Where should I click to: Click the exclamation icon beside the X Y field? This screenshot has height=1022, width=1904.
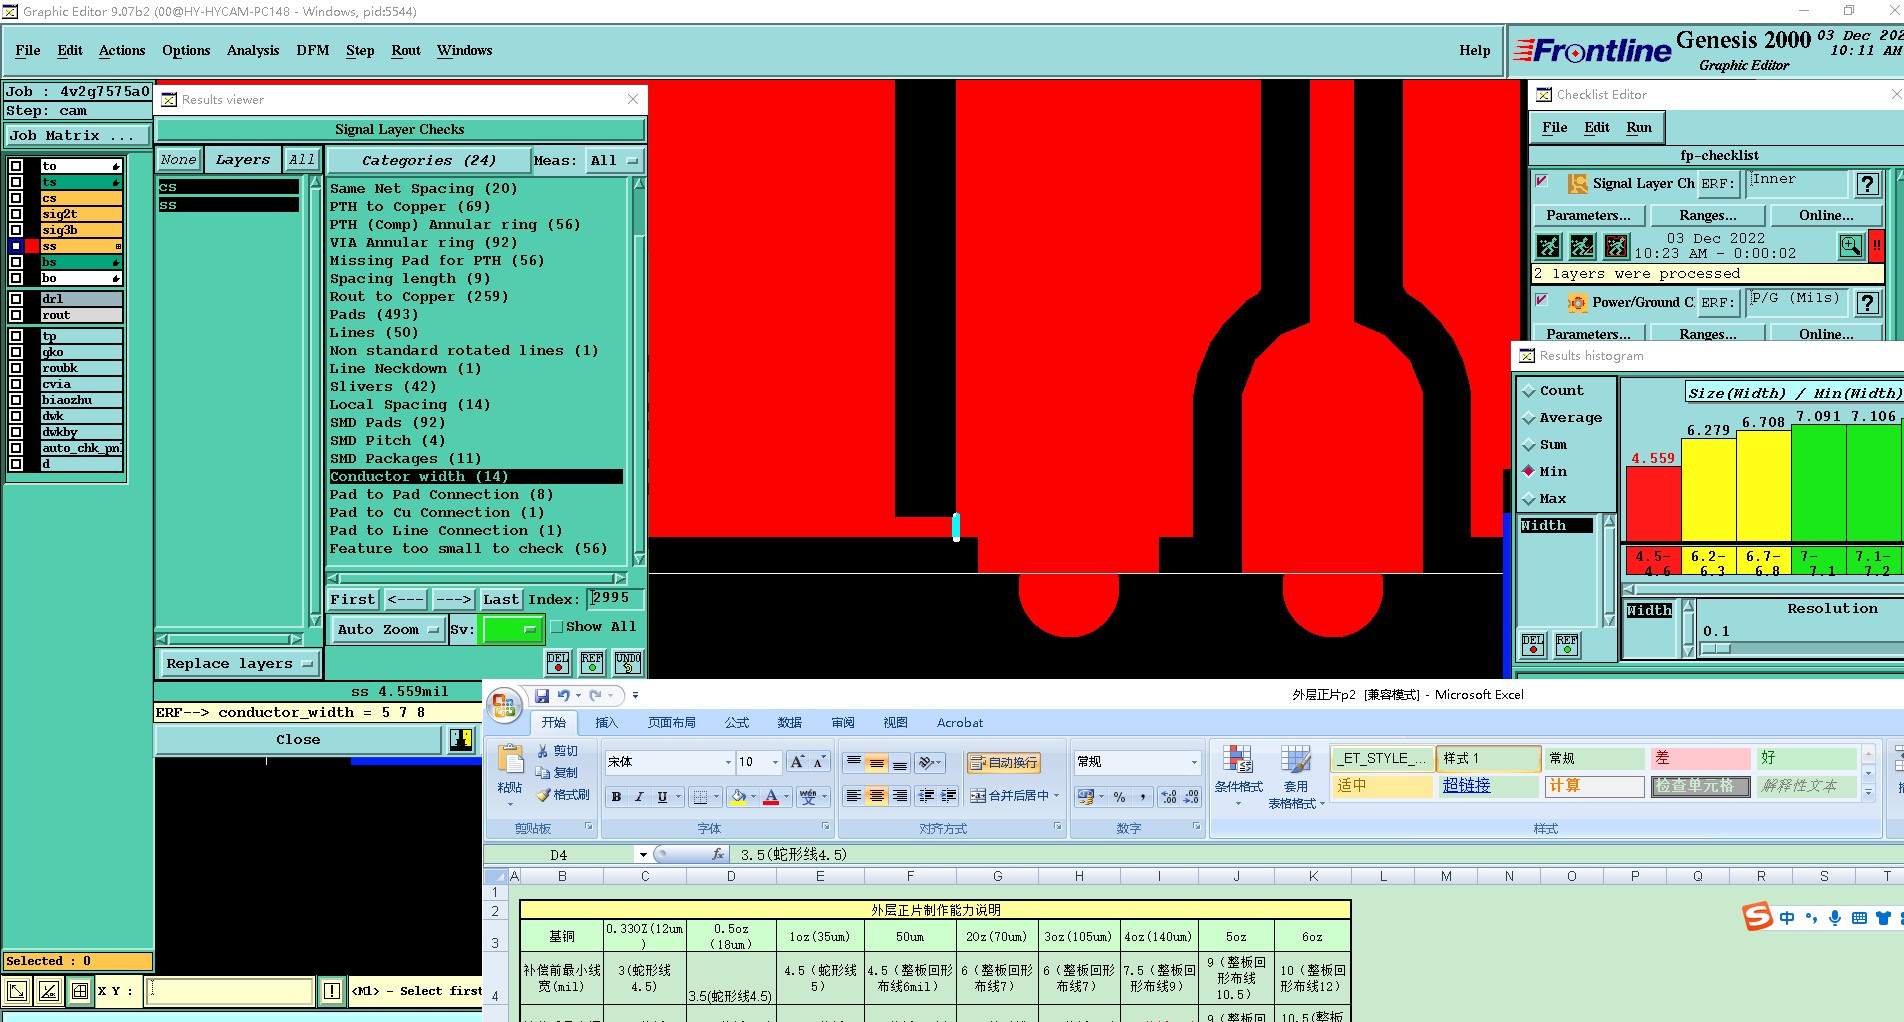[x=332, y=991]
